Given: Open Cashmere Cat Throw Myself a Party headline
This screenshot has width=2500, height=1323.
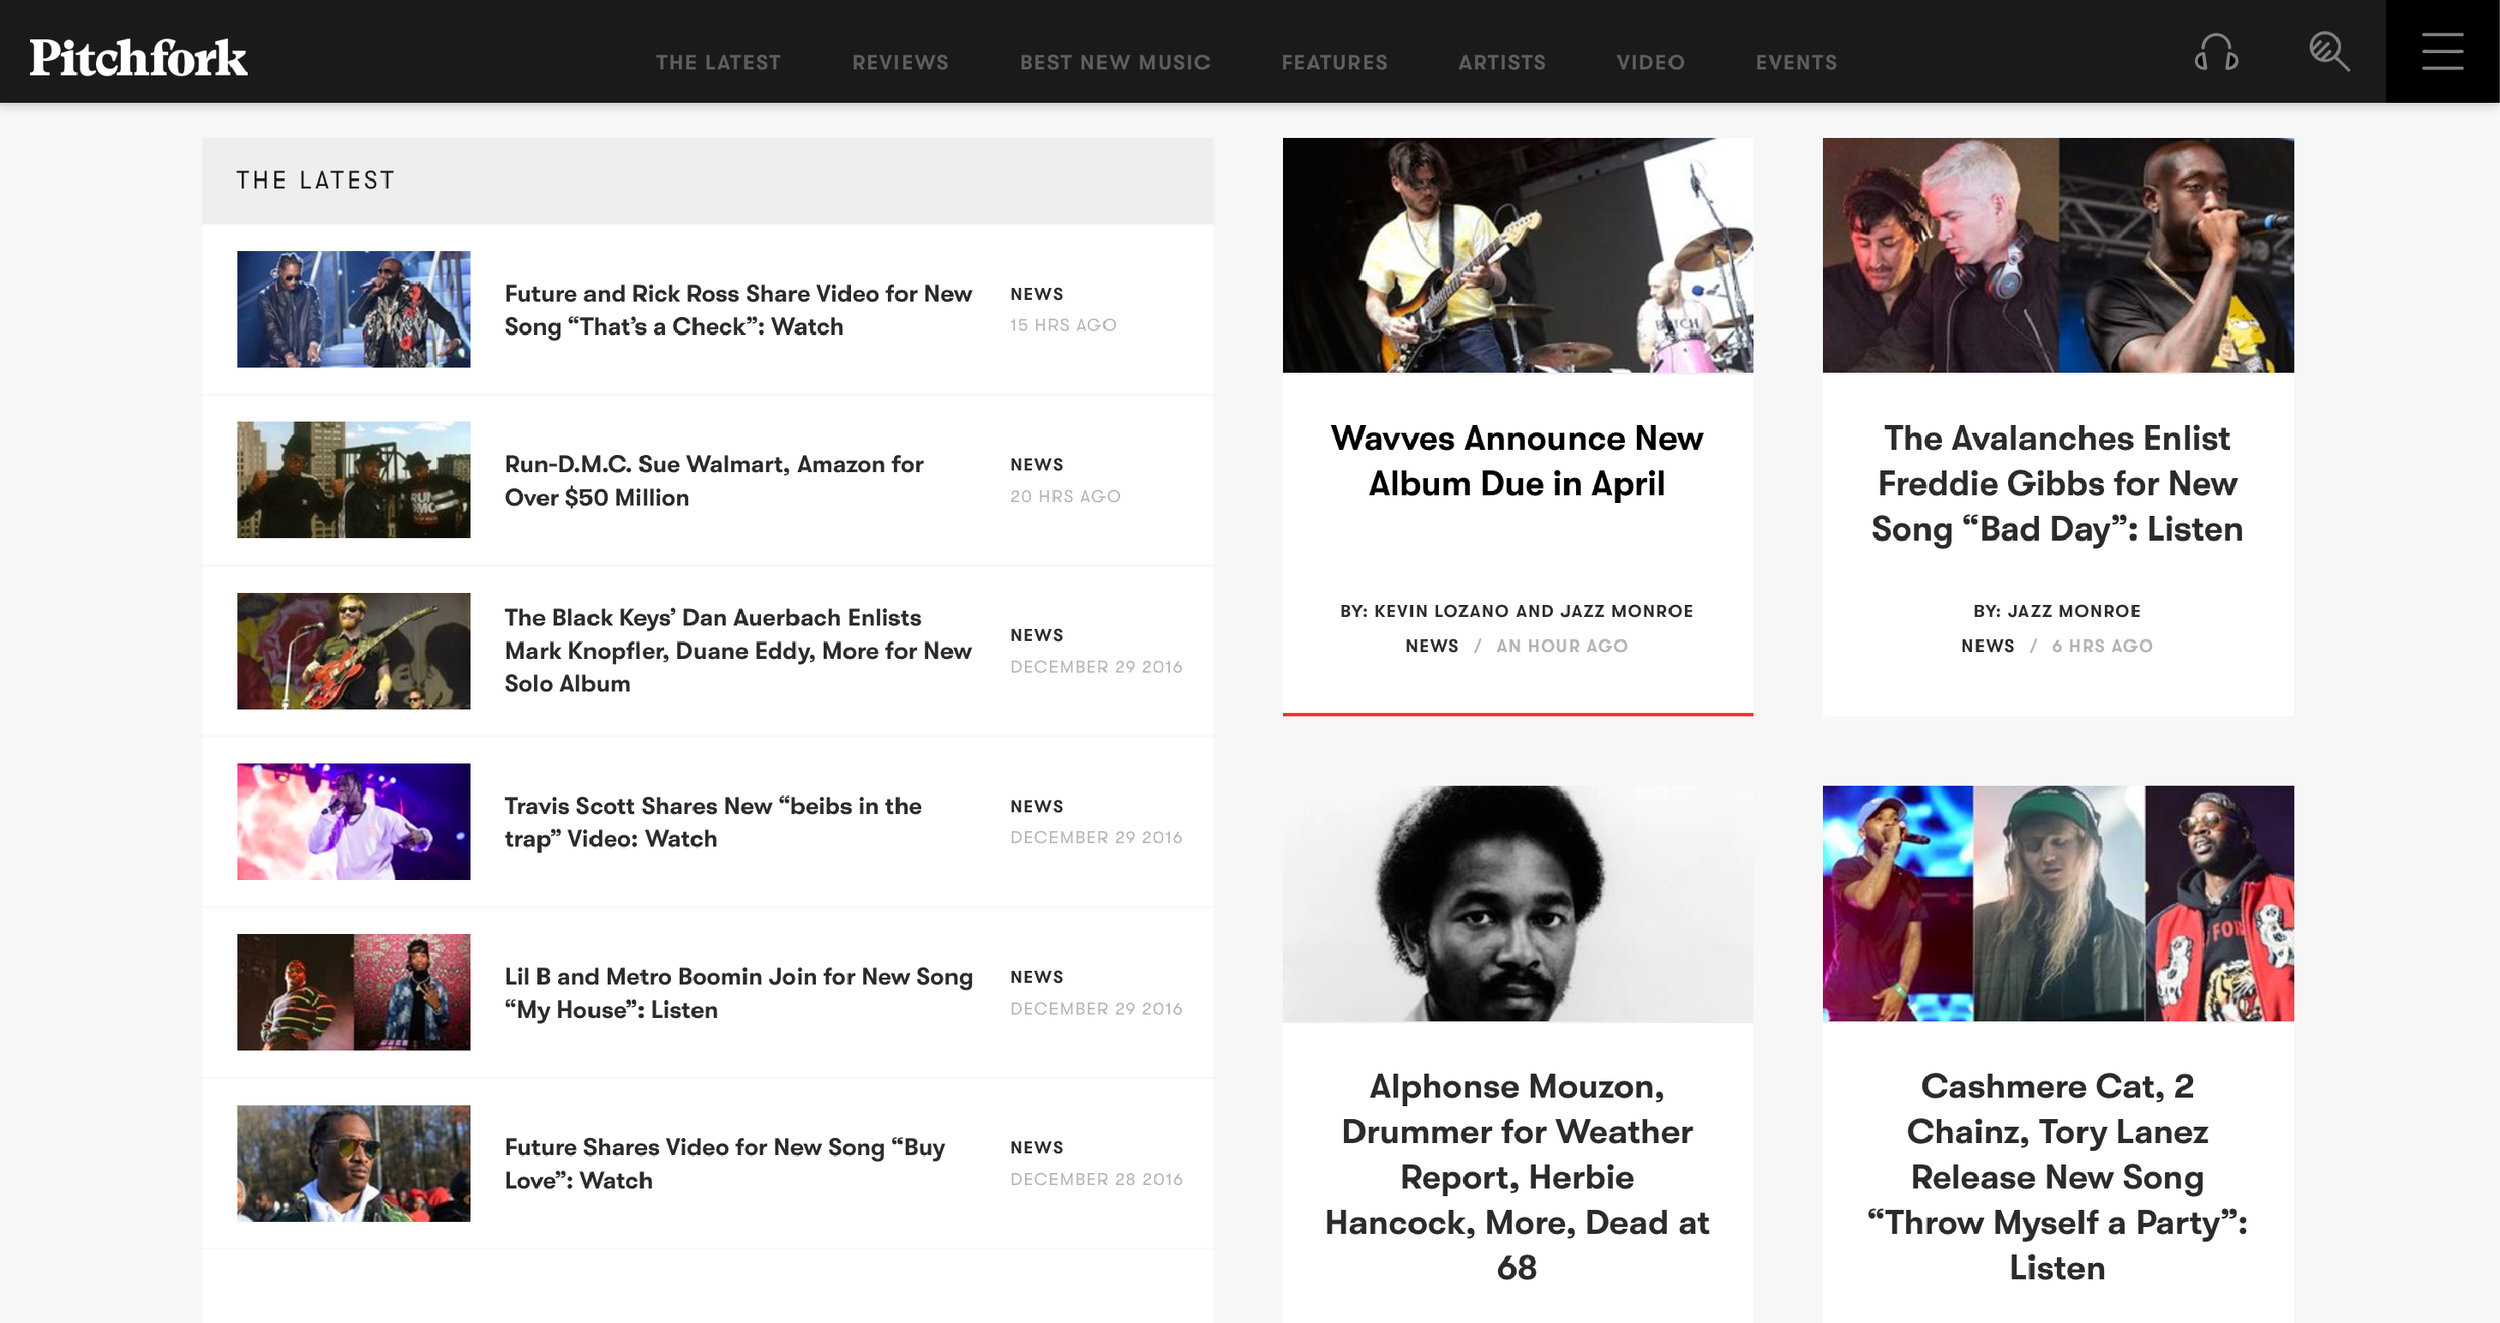Looking at the screenshot, I should [x=2057, y=1177].
